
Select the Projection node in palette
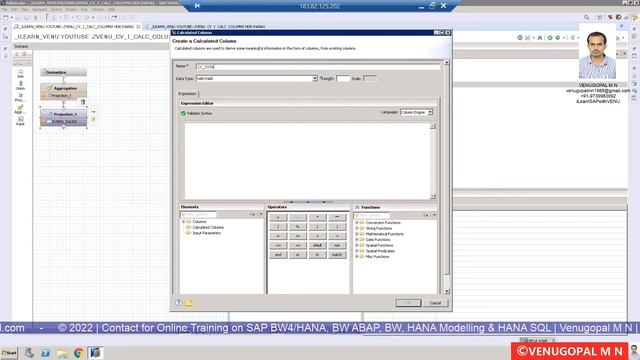click(x=20, y=97)
